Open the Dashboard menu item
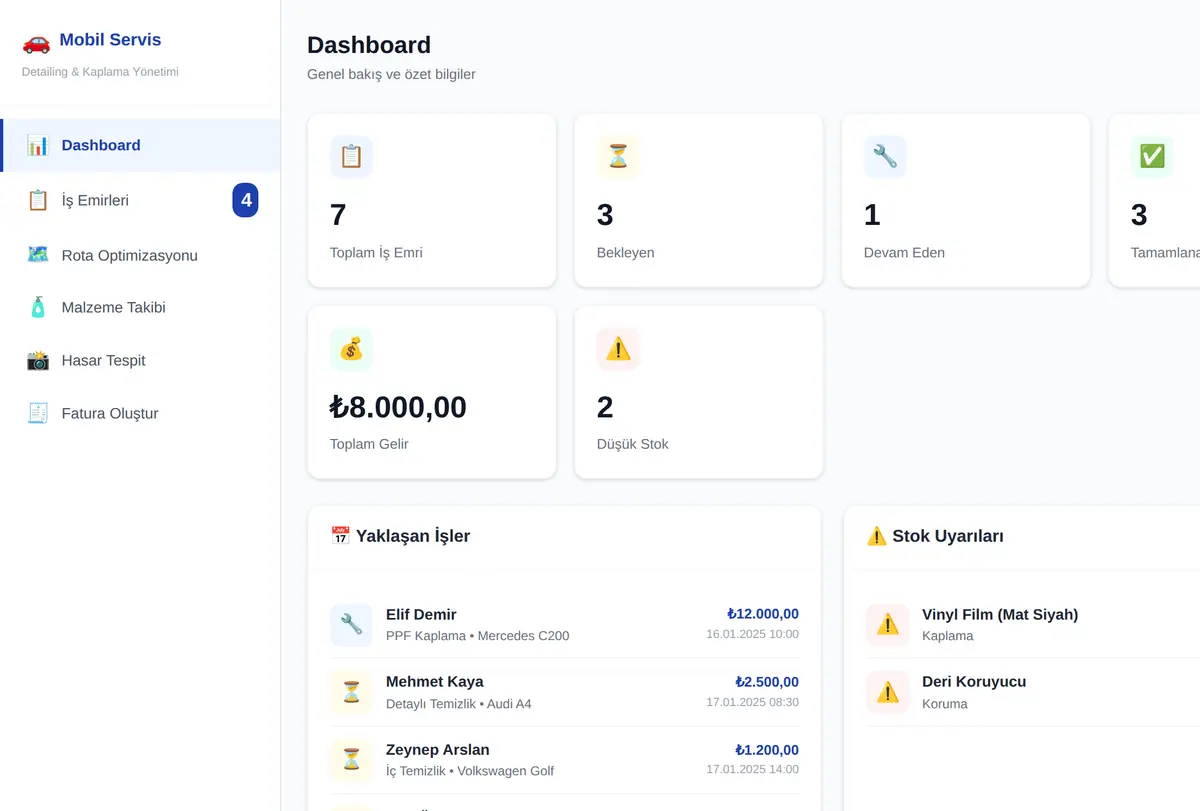1200x811 pixels. 141,146
